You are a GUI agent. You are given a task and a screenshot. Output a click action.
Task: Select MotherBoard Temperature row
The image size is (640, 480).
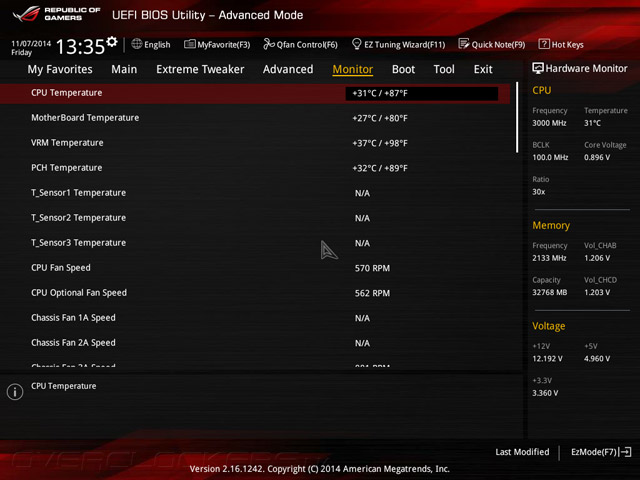[x=255, y=118]
